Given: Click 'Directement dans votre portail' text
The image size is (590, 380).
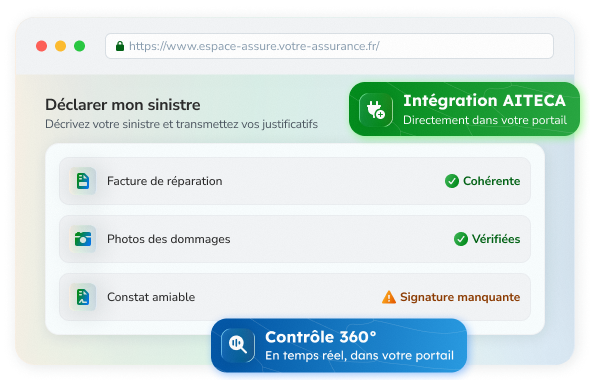Looking at the screenshot, I should point(485,120).
